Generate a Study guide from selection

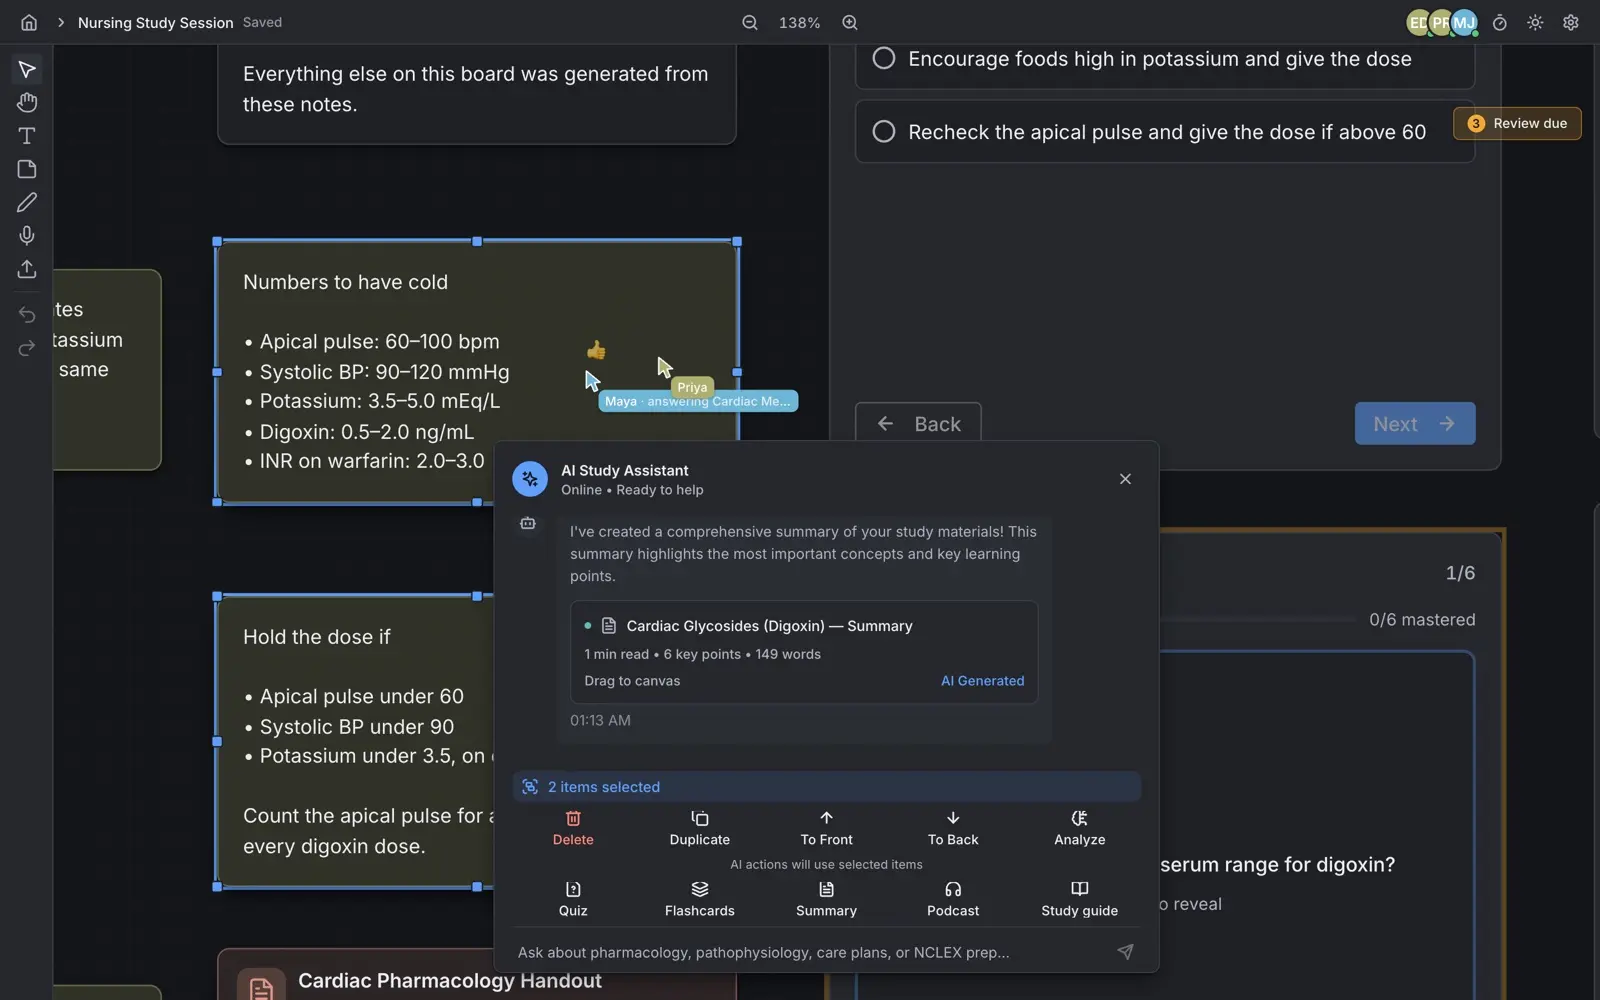coord(1080,899)
